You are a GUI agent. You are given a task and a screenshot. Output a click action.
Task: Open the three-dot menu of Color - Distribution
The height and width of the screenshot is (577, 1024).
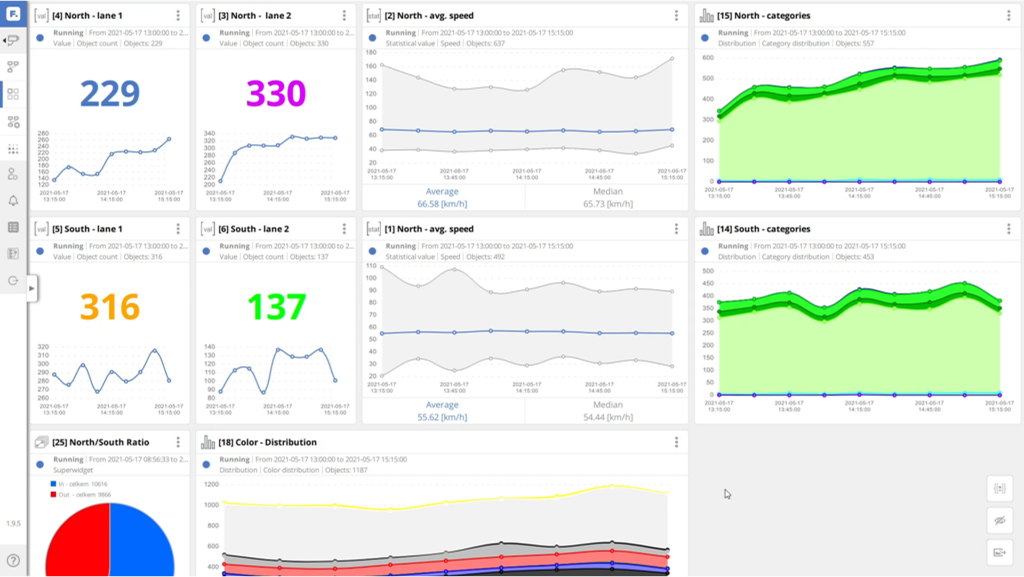677,442
